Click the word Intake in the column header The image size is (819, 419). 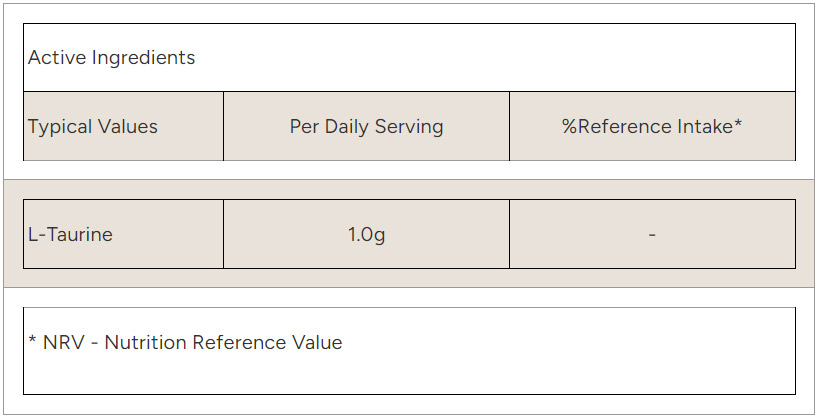[x=706, y=127]
